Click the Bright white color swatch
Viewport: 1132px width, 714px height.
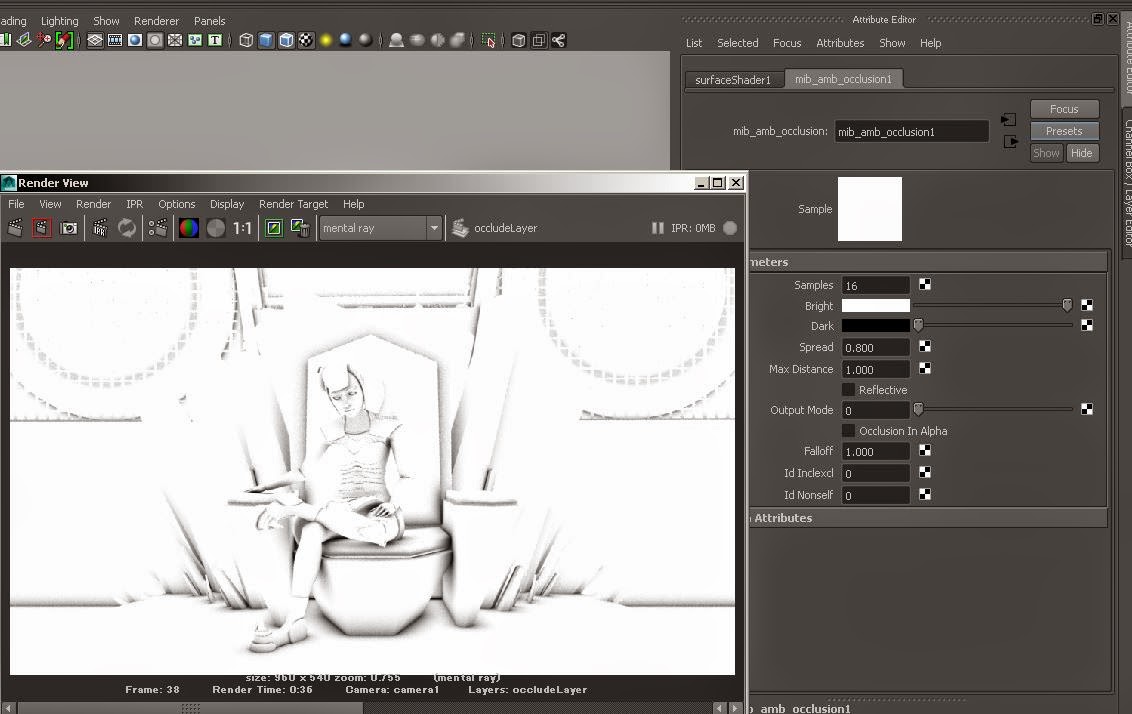point(876,305)
